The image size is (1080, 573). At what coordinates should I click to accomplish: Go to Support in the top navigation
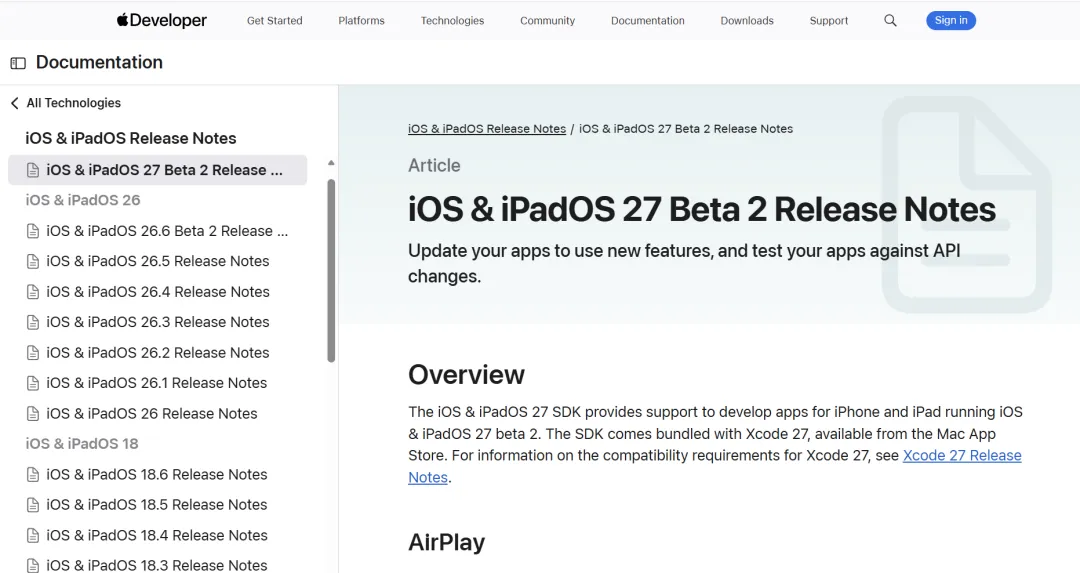829,21
